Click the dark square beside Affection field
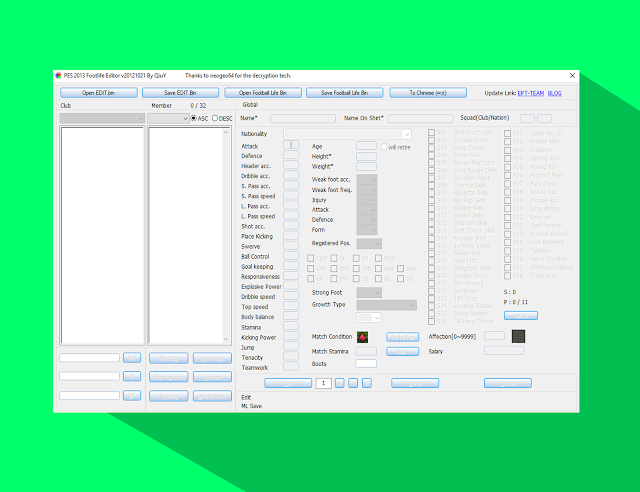The image size is (640, 492). 518,336
